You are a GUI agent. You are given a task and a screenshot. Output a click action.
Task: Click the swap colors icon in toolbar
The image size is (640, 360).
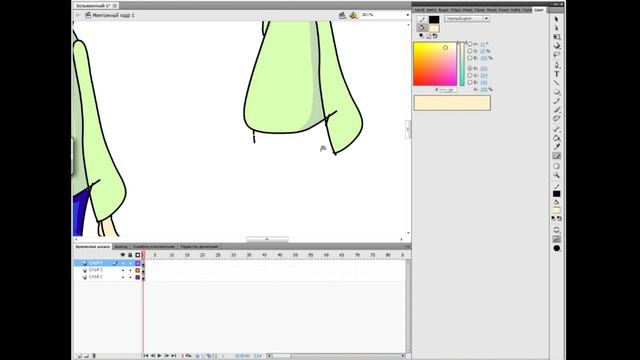click(x=559, y=219)
